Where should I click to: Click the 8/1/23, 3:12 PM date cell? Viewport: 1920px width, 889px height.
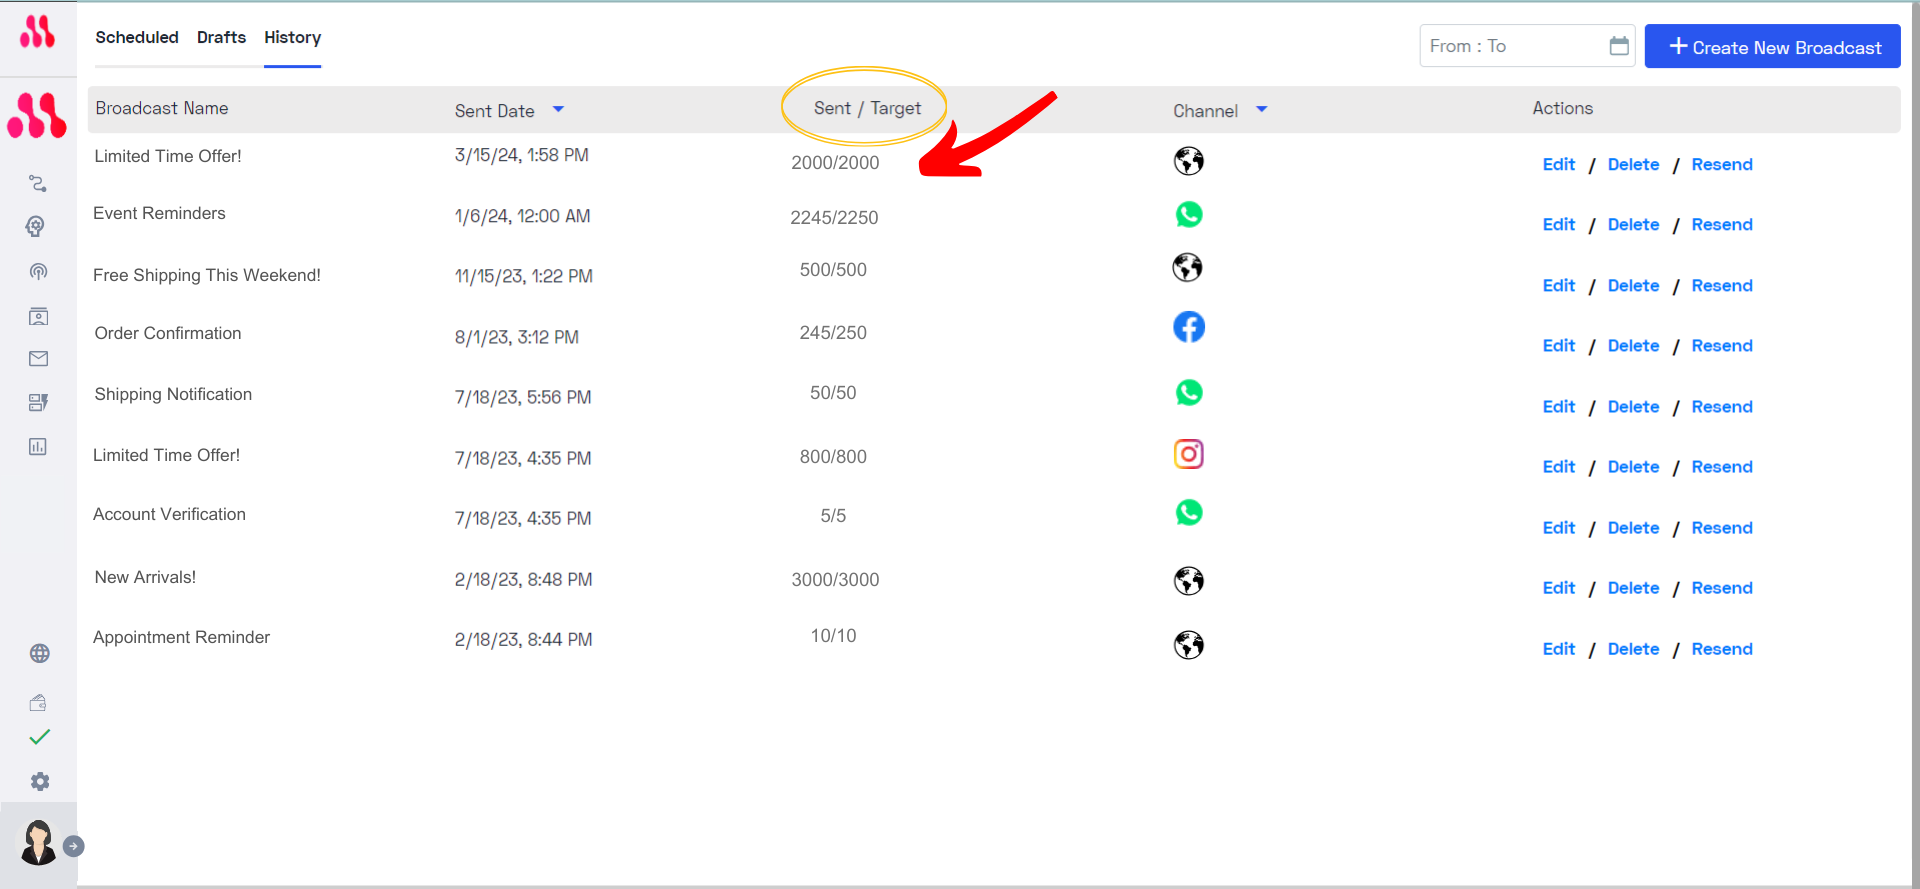pos(517,337)
